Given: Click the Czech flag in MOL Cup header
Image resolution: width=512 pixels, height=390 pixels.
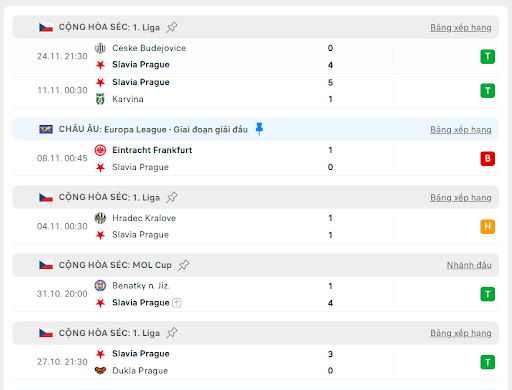Looking at the screenshot, I should click(46, 265).
